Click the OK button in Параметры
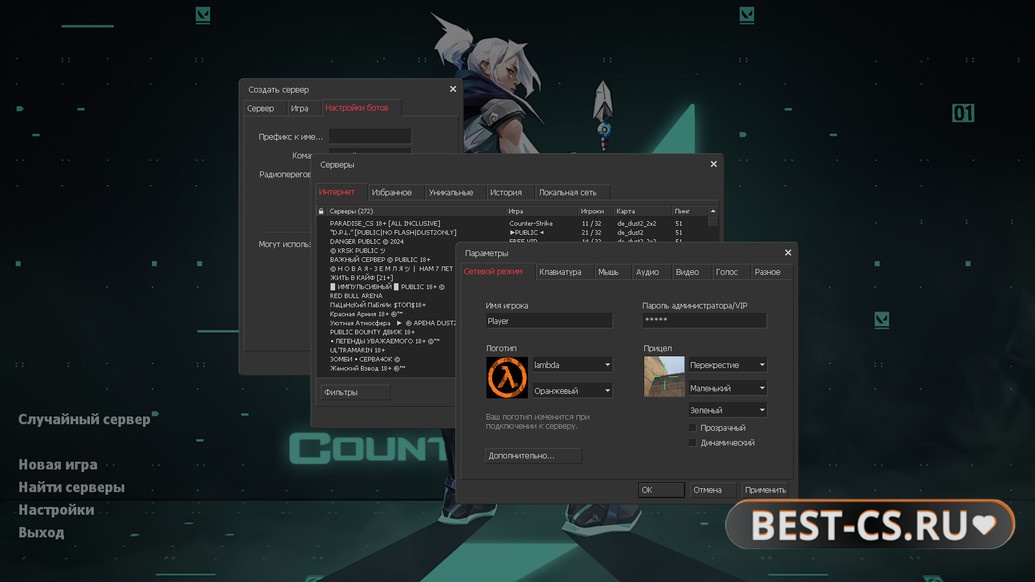1035x582 pixels. pyautogui.click(x=661, y=490)
